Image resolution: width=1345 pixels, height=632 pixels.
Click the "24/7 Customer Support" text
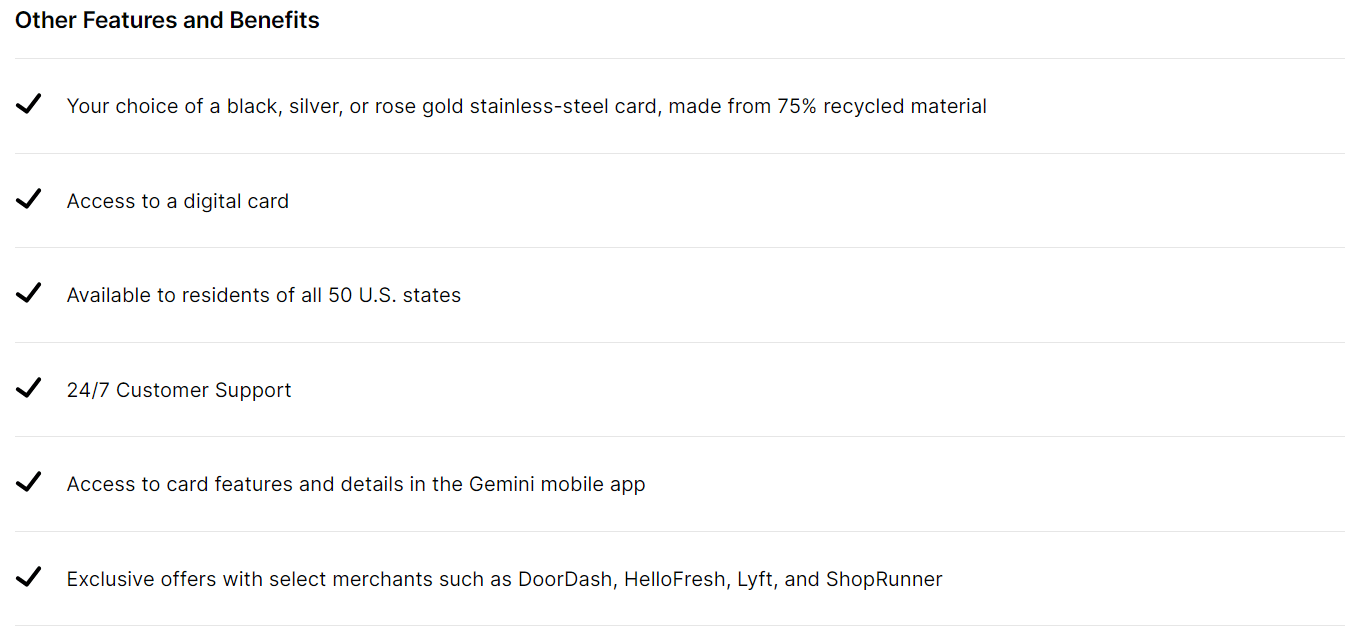179,390
